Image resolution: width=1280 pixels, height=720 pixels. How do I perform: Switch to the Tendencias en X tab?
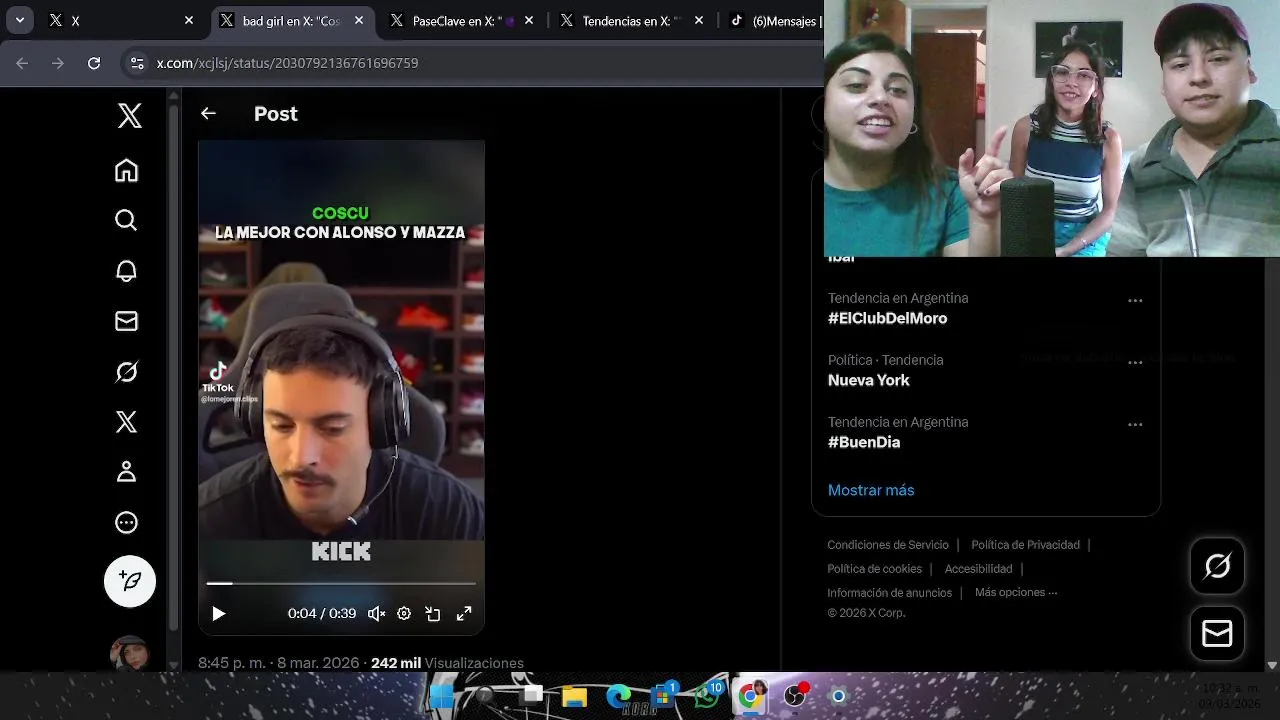tap(633, 20)
